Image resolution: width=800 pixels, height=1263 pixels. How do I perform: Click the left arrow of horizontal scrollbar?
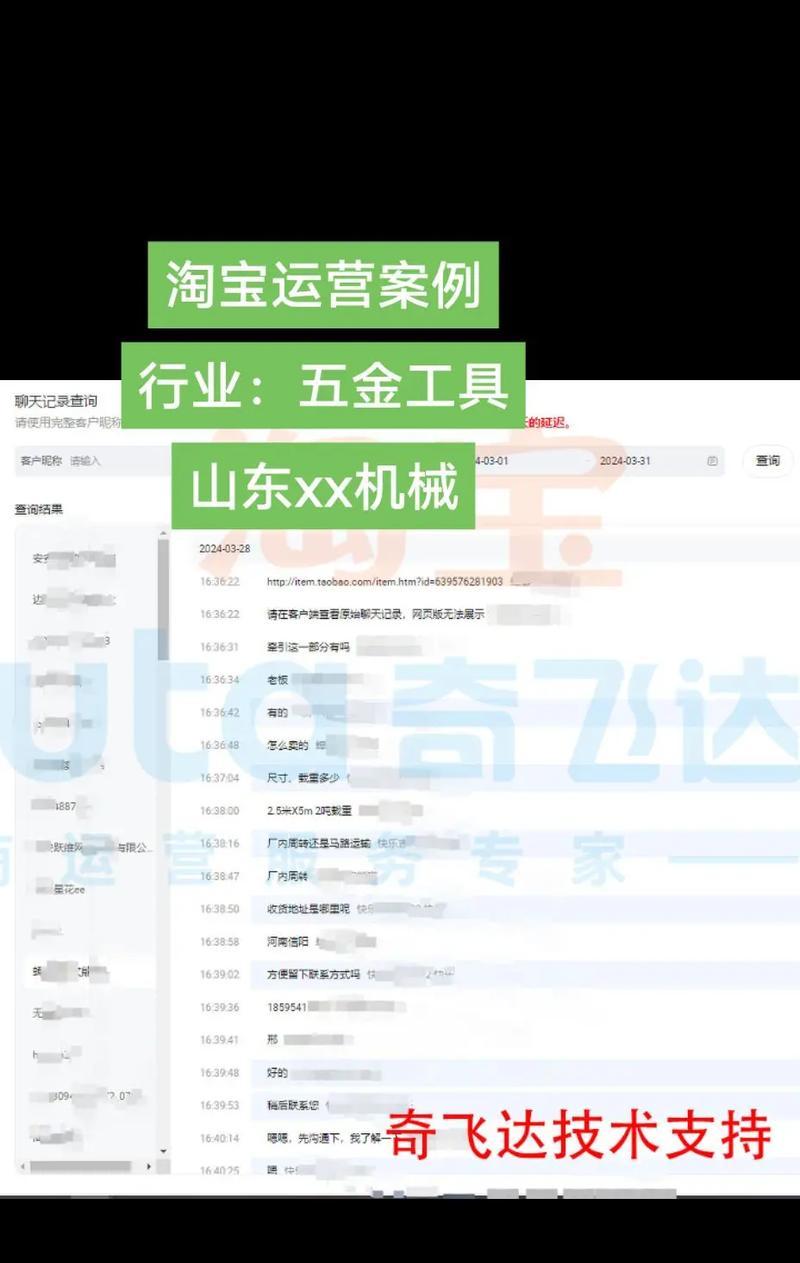point(24,1166)
